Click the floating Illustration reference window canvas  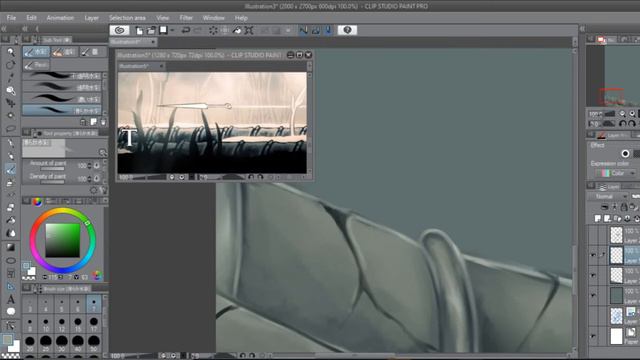[212, 122]
